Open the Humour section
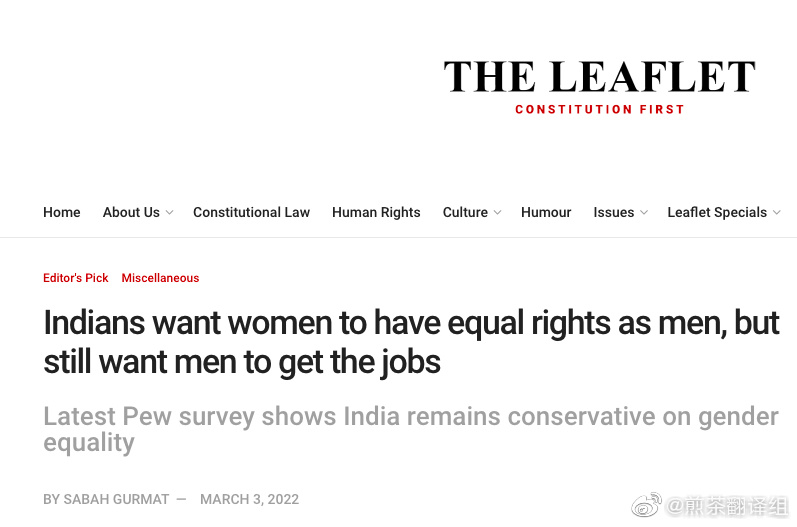The width and height of the screenshot is (797, 527). coord(546,212)
